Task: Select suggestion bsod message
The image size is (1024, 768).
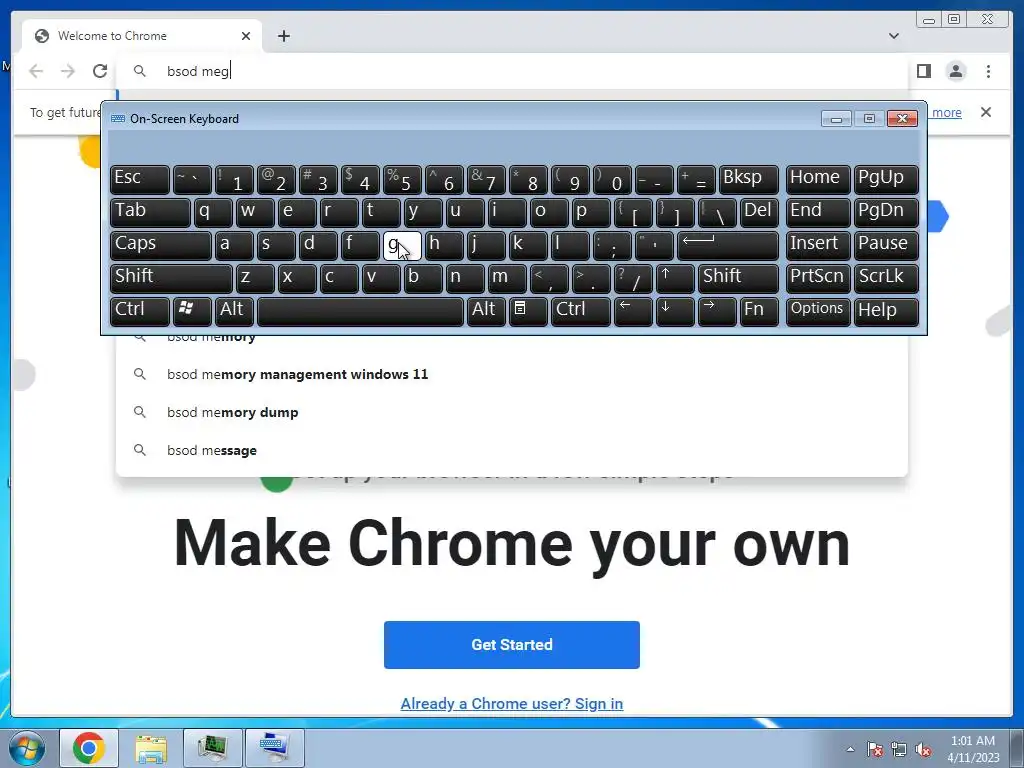Action: (x=512, y=450)
